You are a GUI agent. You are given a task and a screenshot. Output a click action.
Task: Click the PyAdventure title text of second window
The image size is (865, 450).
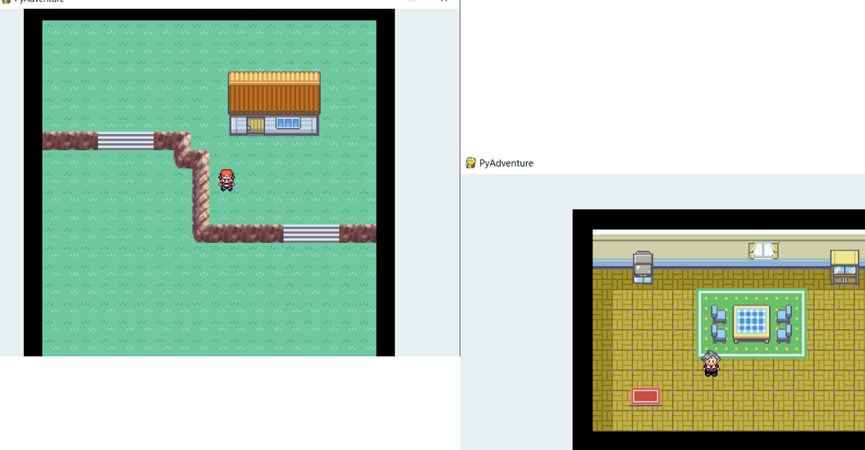[506, 163]
